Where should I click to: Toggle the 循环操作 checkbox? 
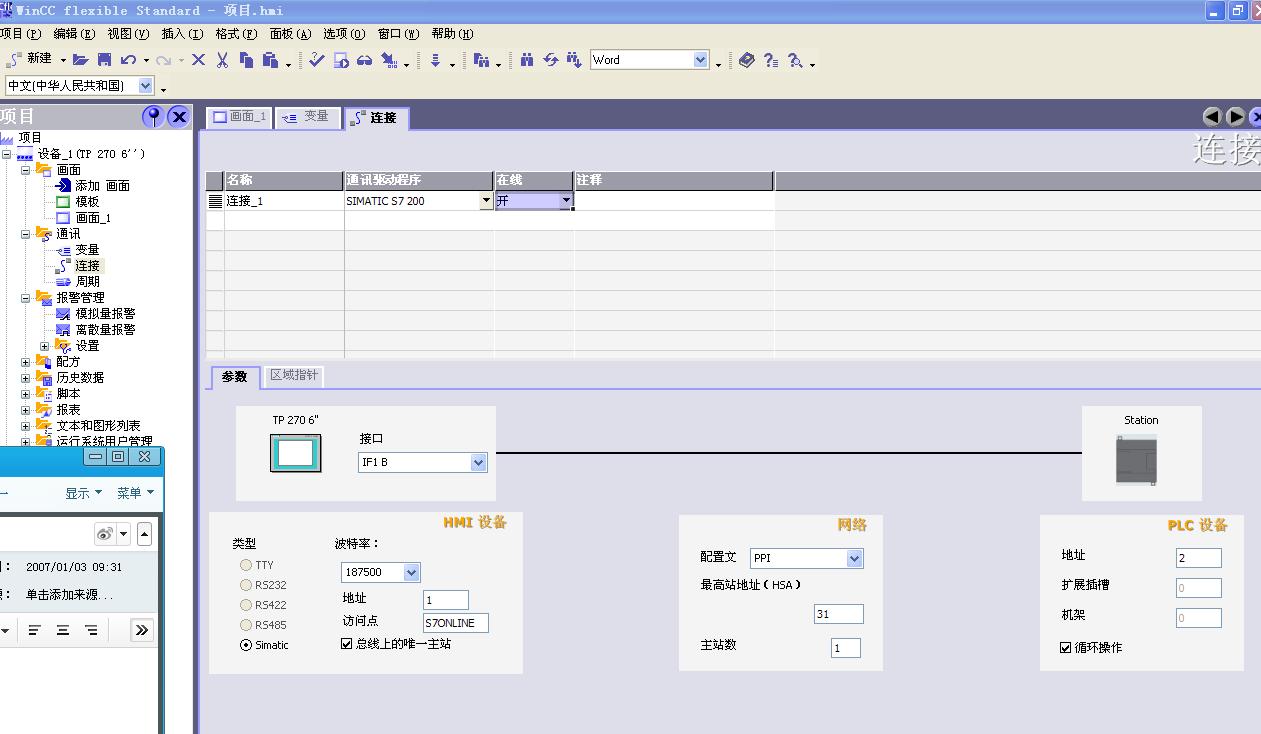click(x=1066, y=648)
